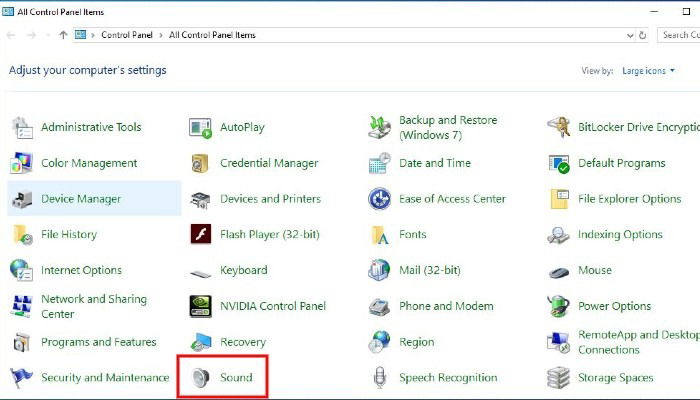Image resolution: width=700 pixels, height=400 pixels.
Task: Click the All Control Panel Items breadcrumb
Action: pyautogui.click(x=212, y=35)
